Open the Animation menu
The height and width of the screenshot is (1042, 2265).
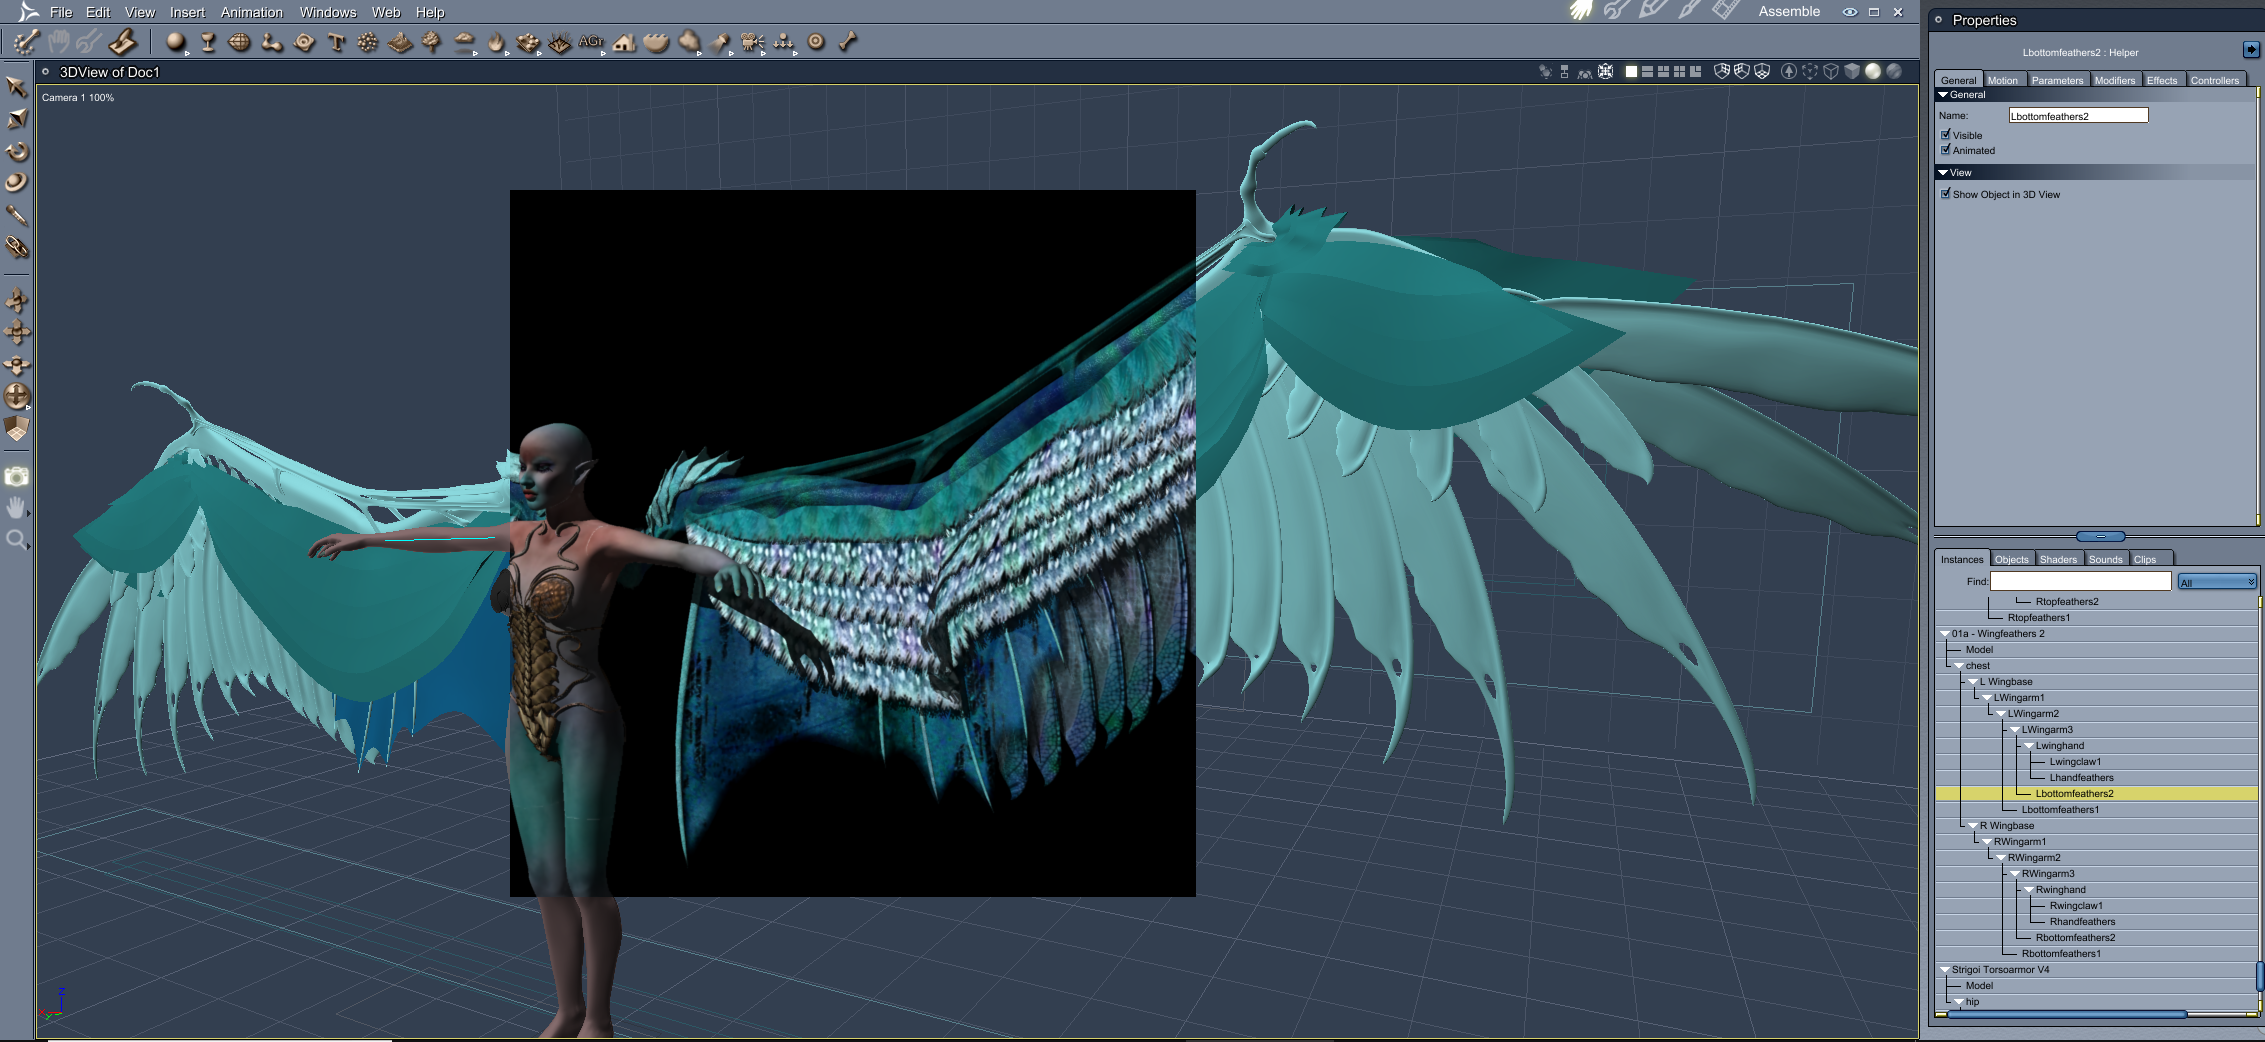pos(252,12)
